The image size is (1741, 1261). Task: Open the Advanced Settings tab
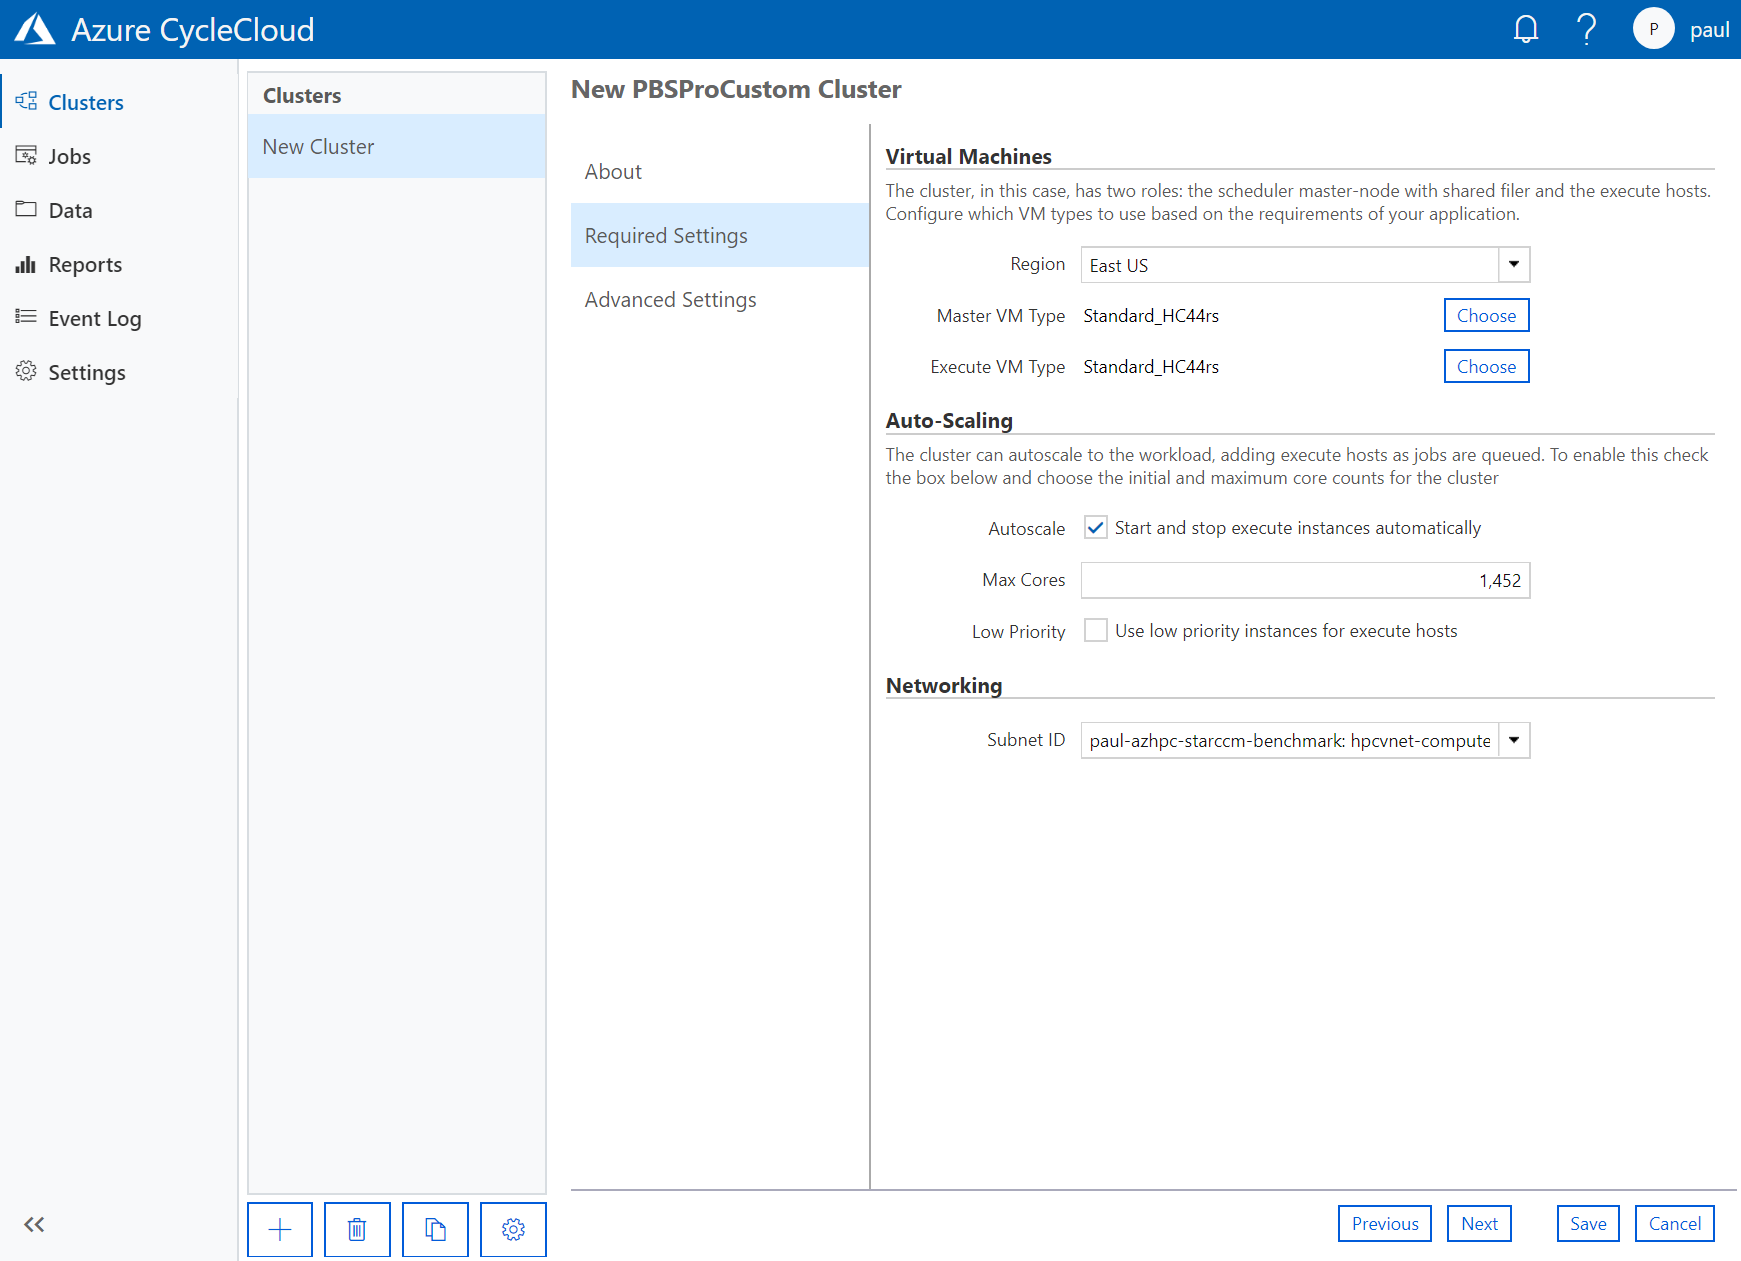pos(720,299)
